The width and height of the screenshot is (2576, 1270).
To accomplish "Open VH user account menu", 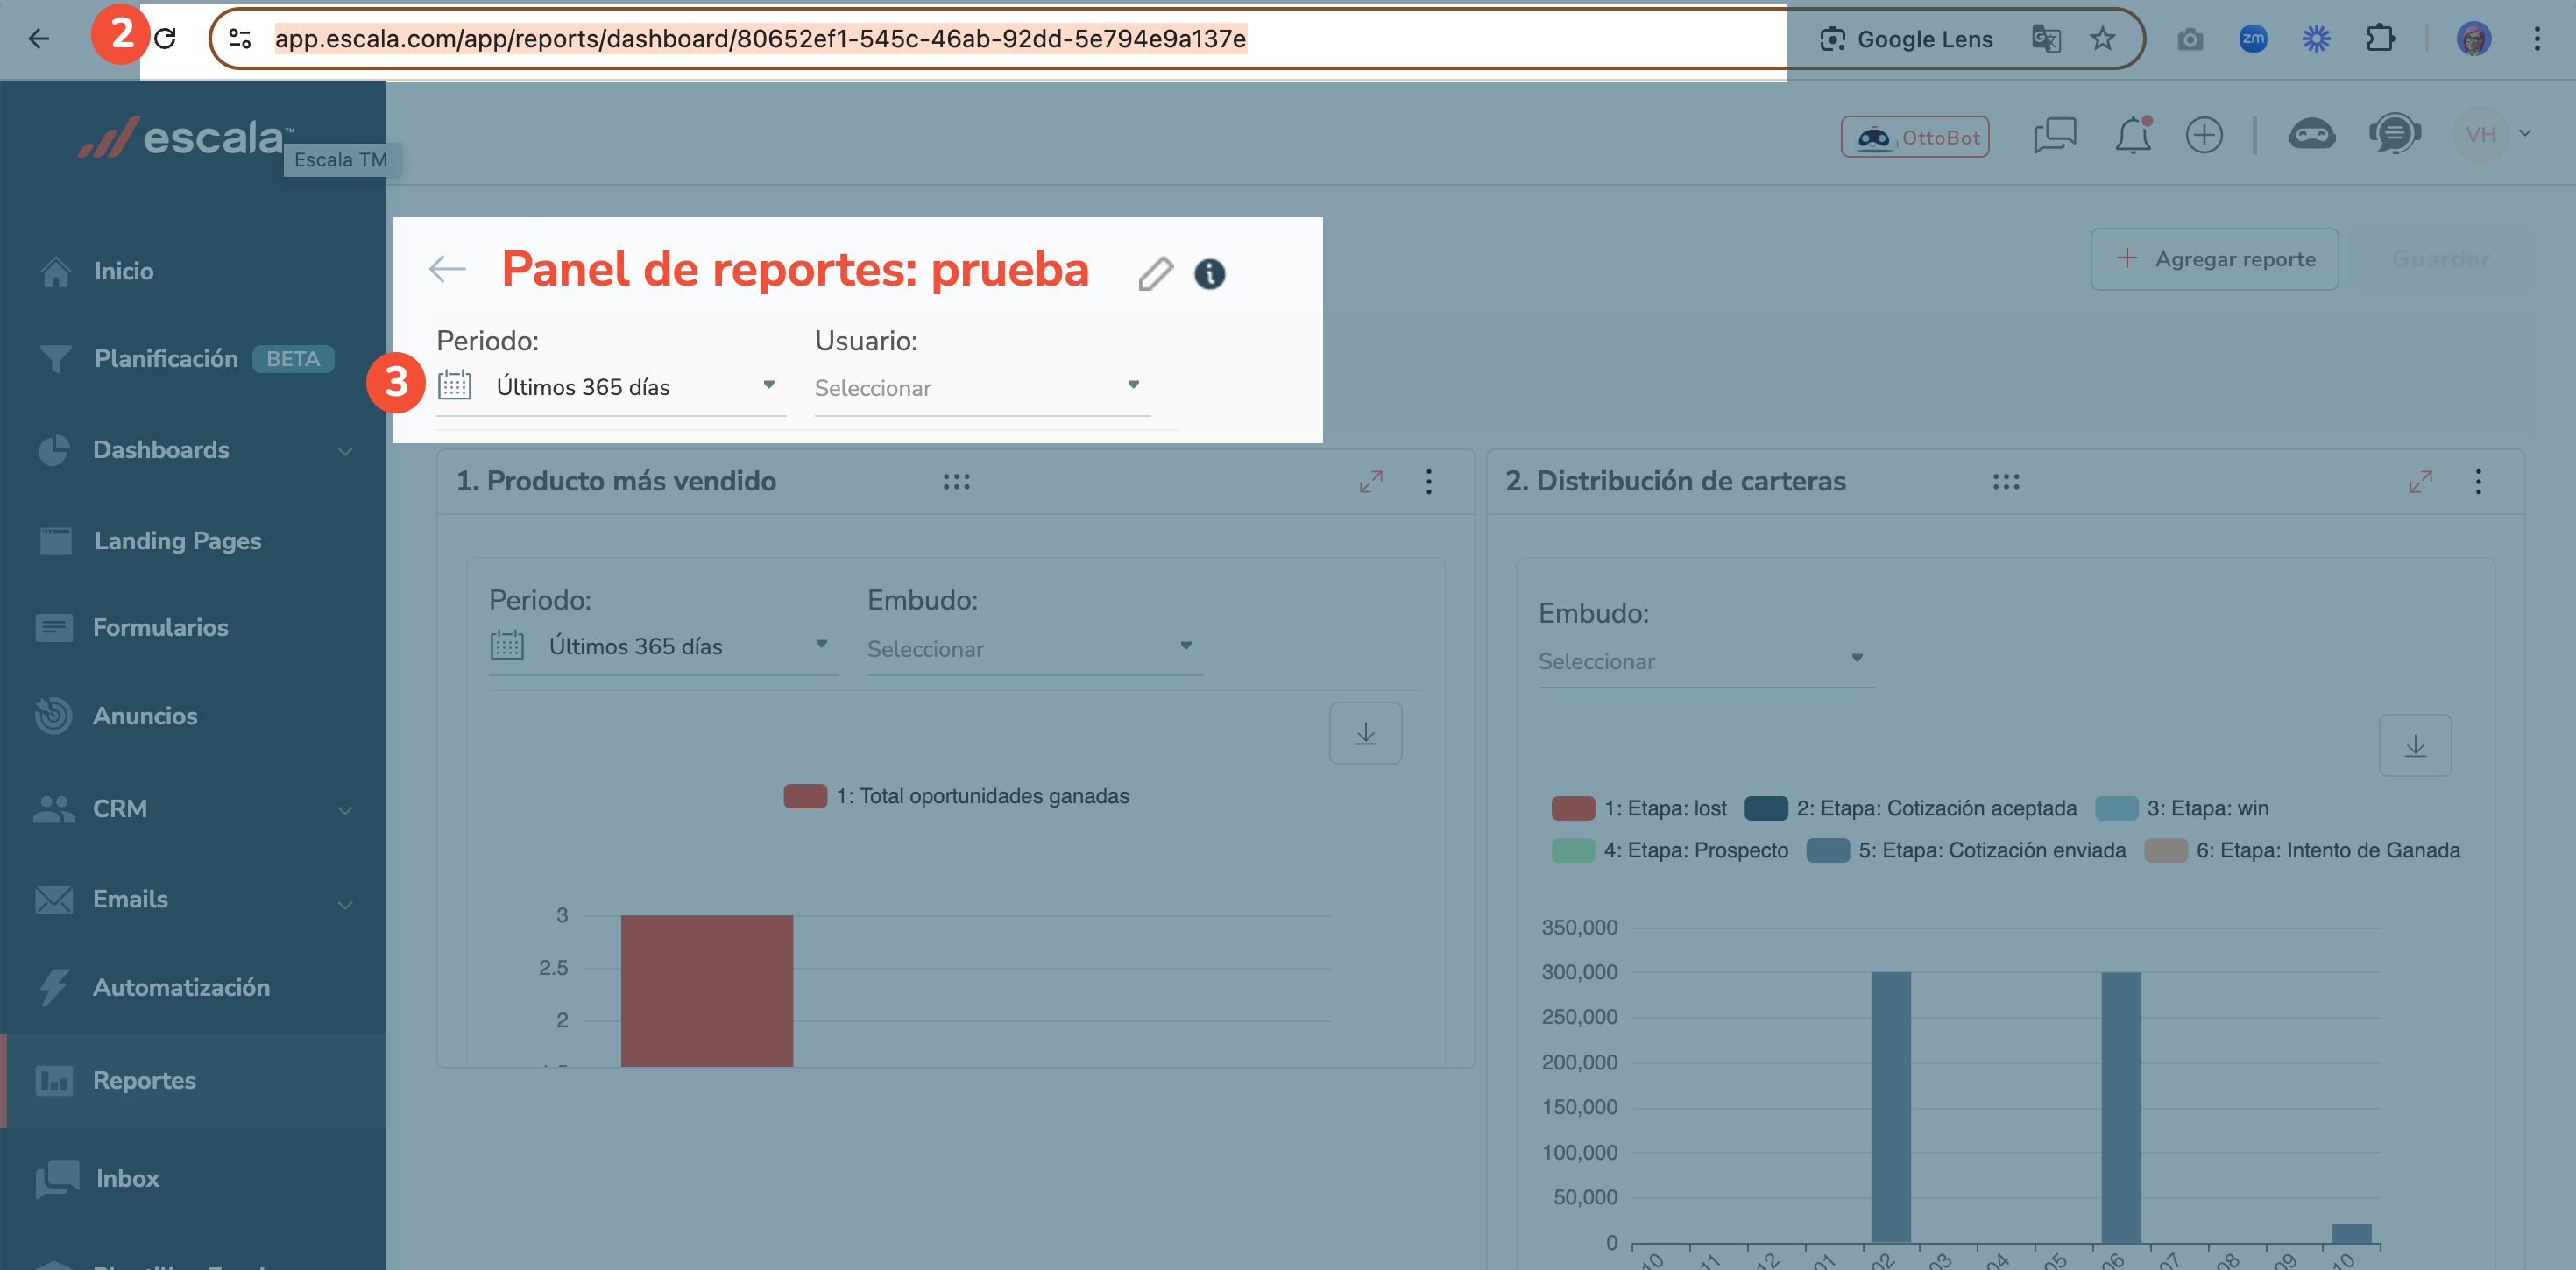I will (2492, 134).
